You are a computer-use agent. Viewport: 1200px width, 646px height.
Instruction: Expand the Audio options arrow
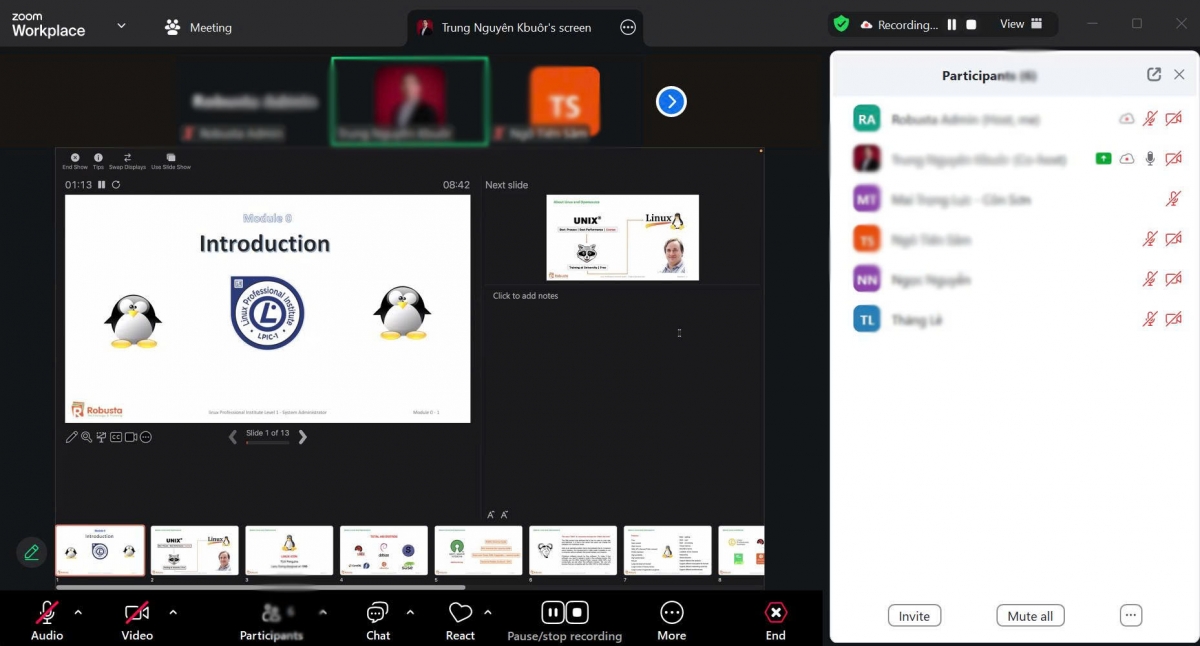tap(78, 612)
